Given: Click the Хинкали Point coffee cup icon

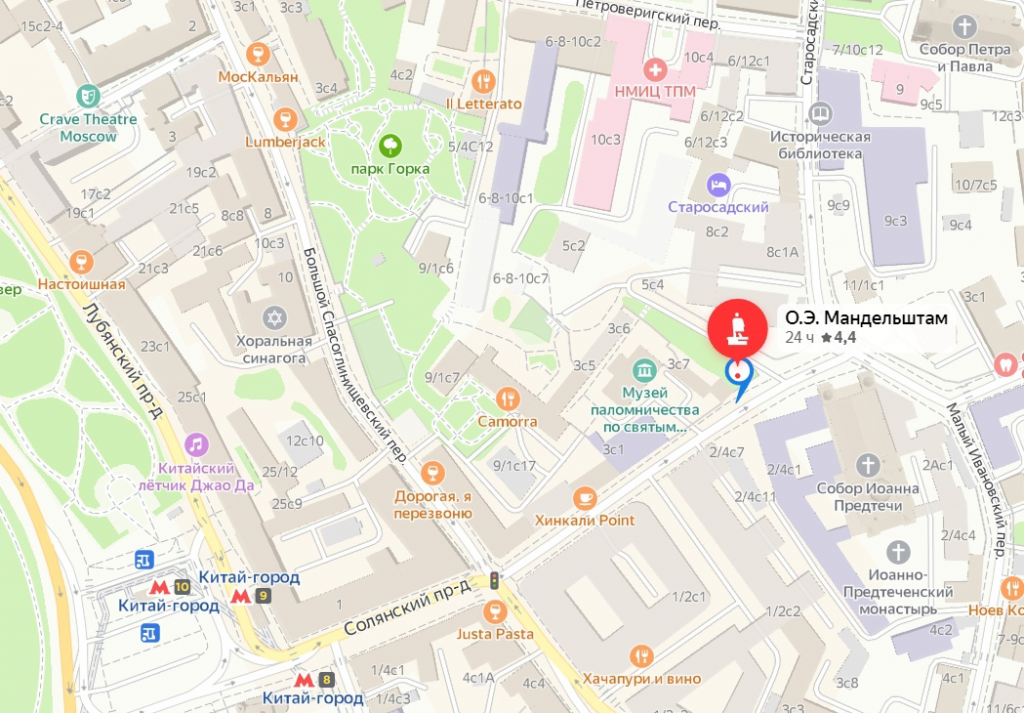Looking at the screenshot, I should [584, 498].
